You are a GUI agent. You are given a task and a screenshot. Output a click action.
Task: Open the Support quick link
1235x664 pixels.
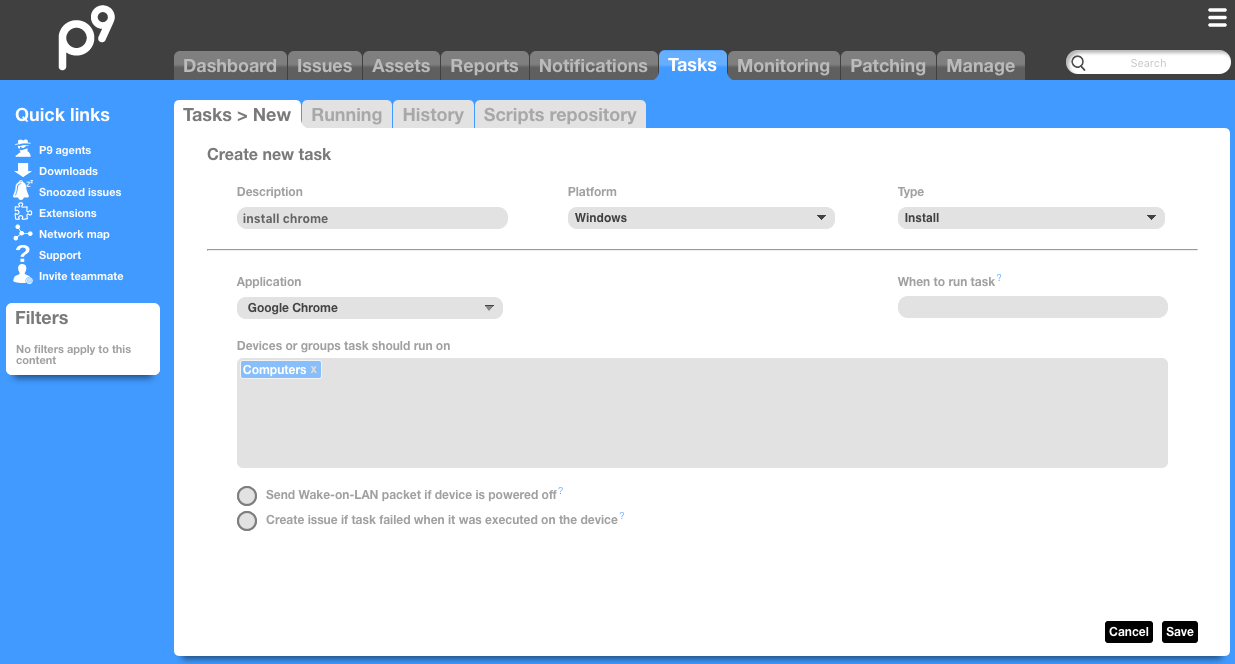click(x=60, y=255)
